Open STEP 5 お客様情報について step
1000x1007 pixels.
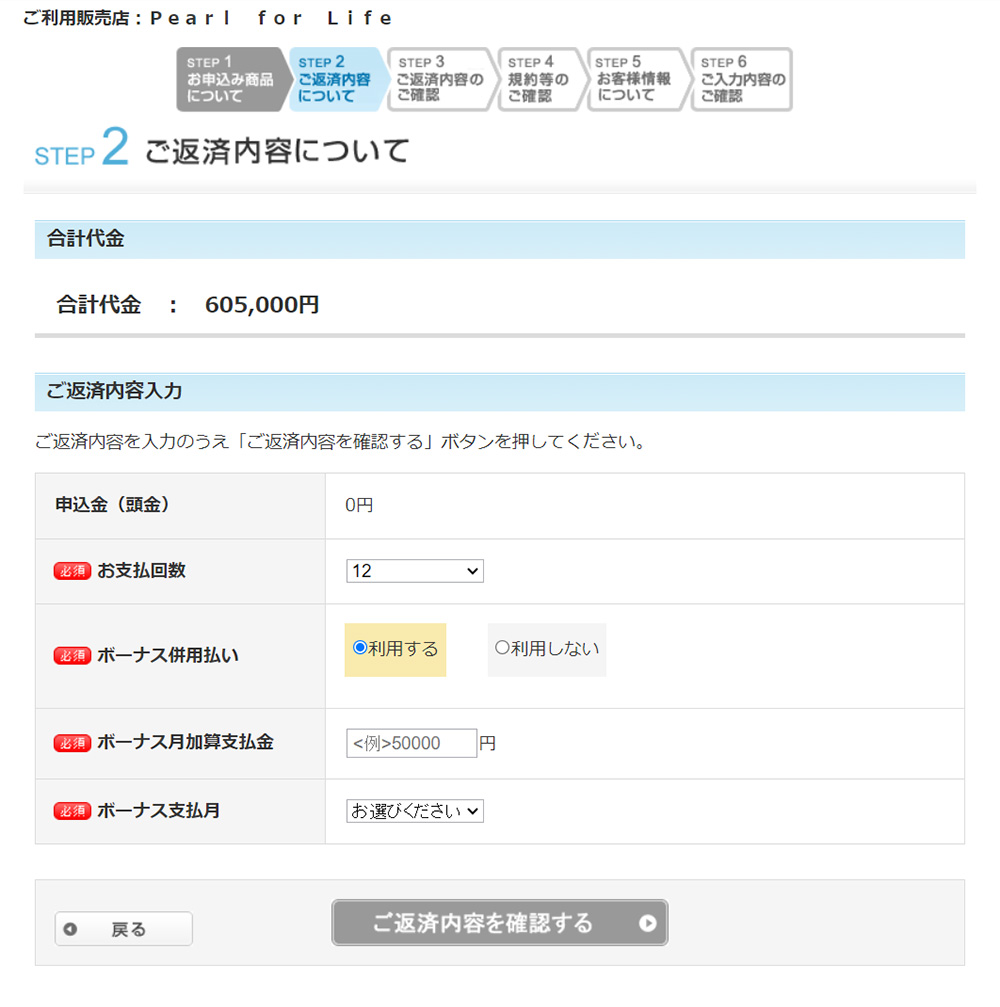634,79
